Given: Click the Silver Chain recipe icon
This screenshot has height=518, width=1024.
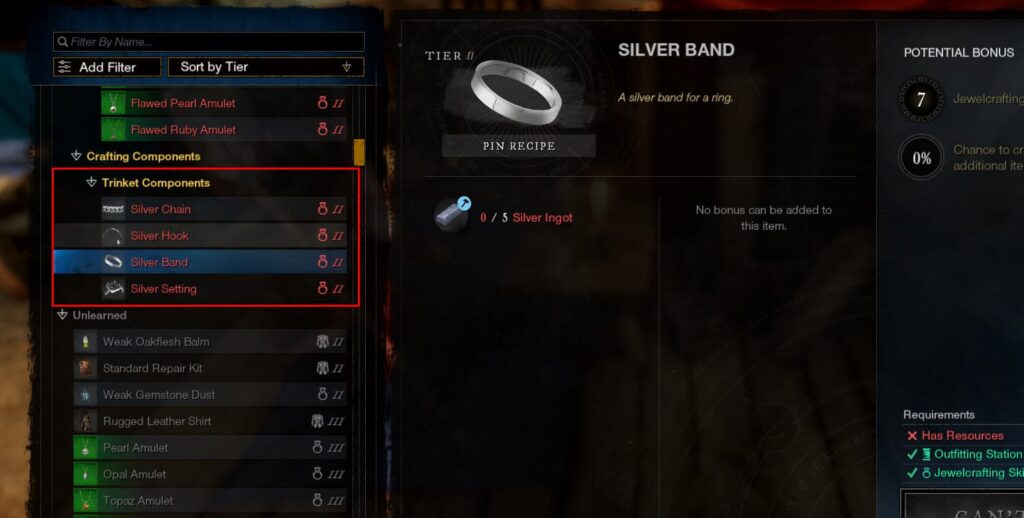Looking at the screenshot, I should [x=113, y=209].
